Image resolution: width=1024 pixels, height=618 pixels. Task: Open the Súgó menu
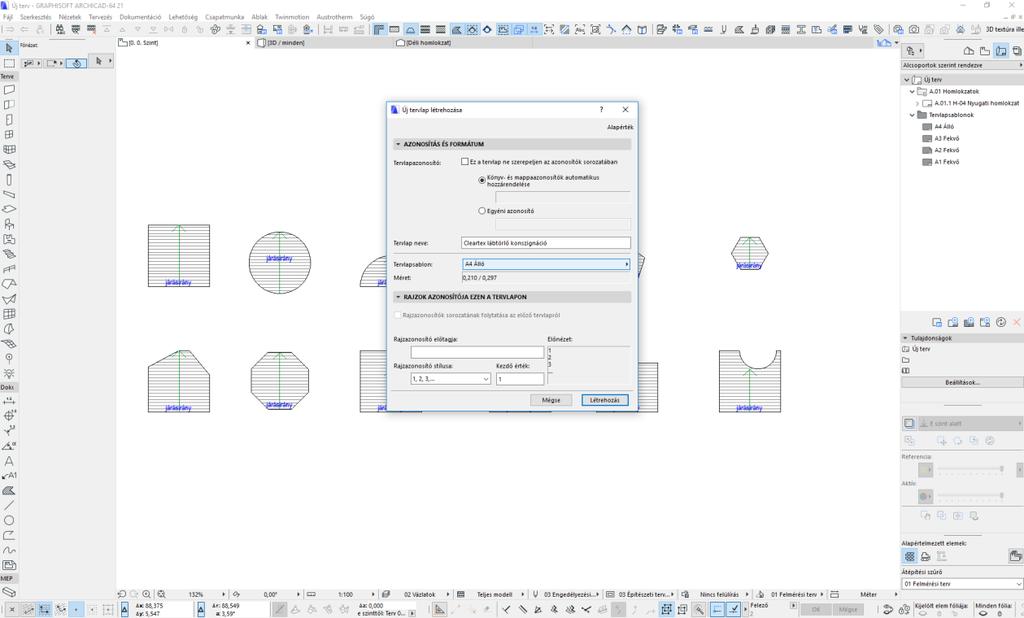pyautogui.click(x=367, y=17)
